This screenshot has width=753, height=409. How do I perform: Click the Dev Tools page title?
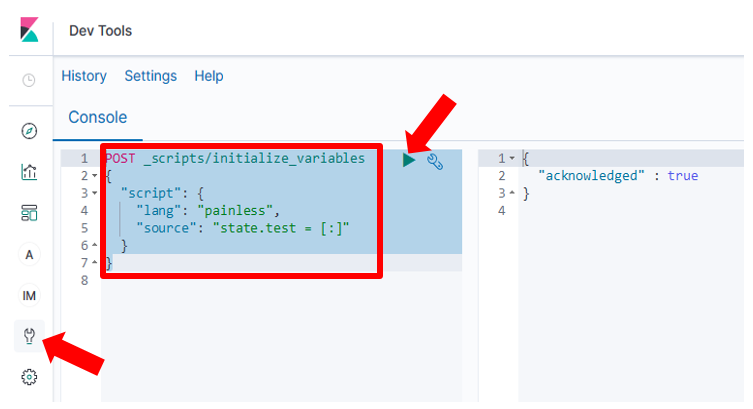pos(100,31)
